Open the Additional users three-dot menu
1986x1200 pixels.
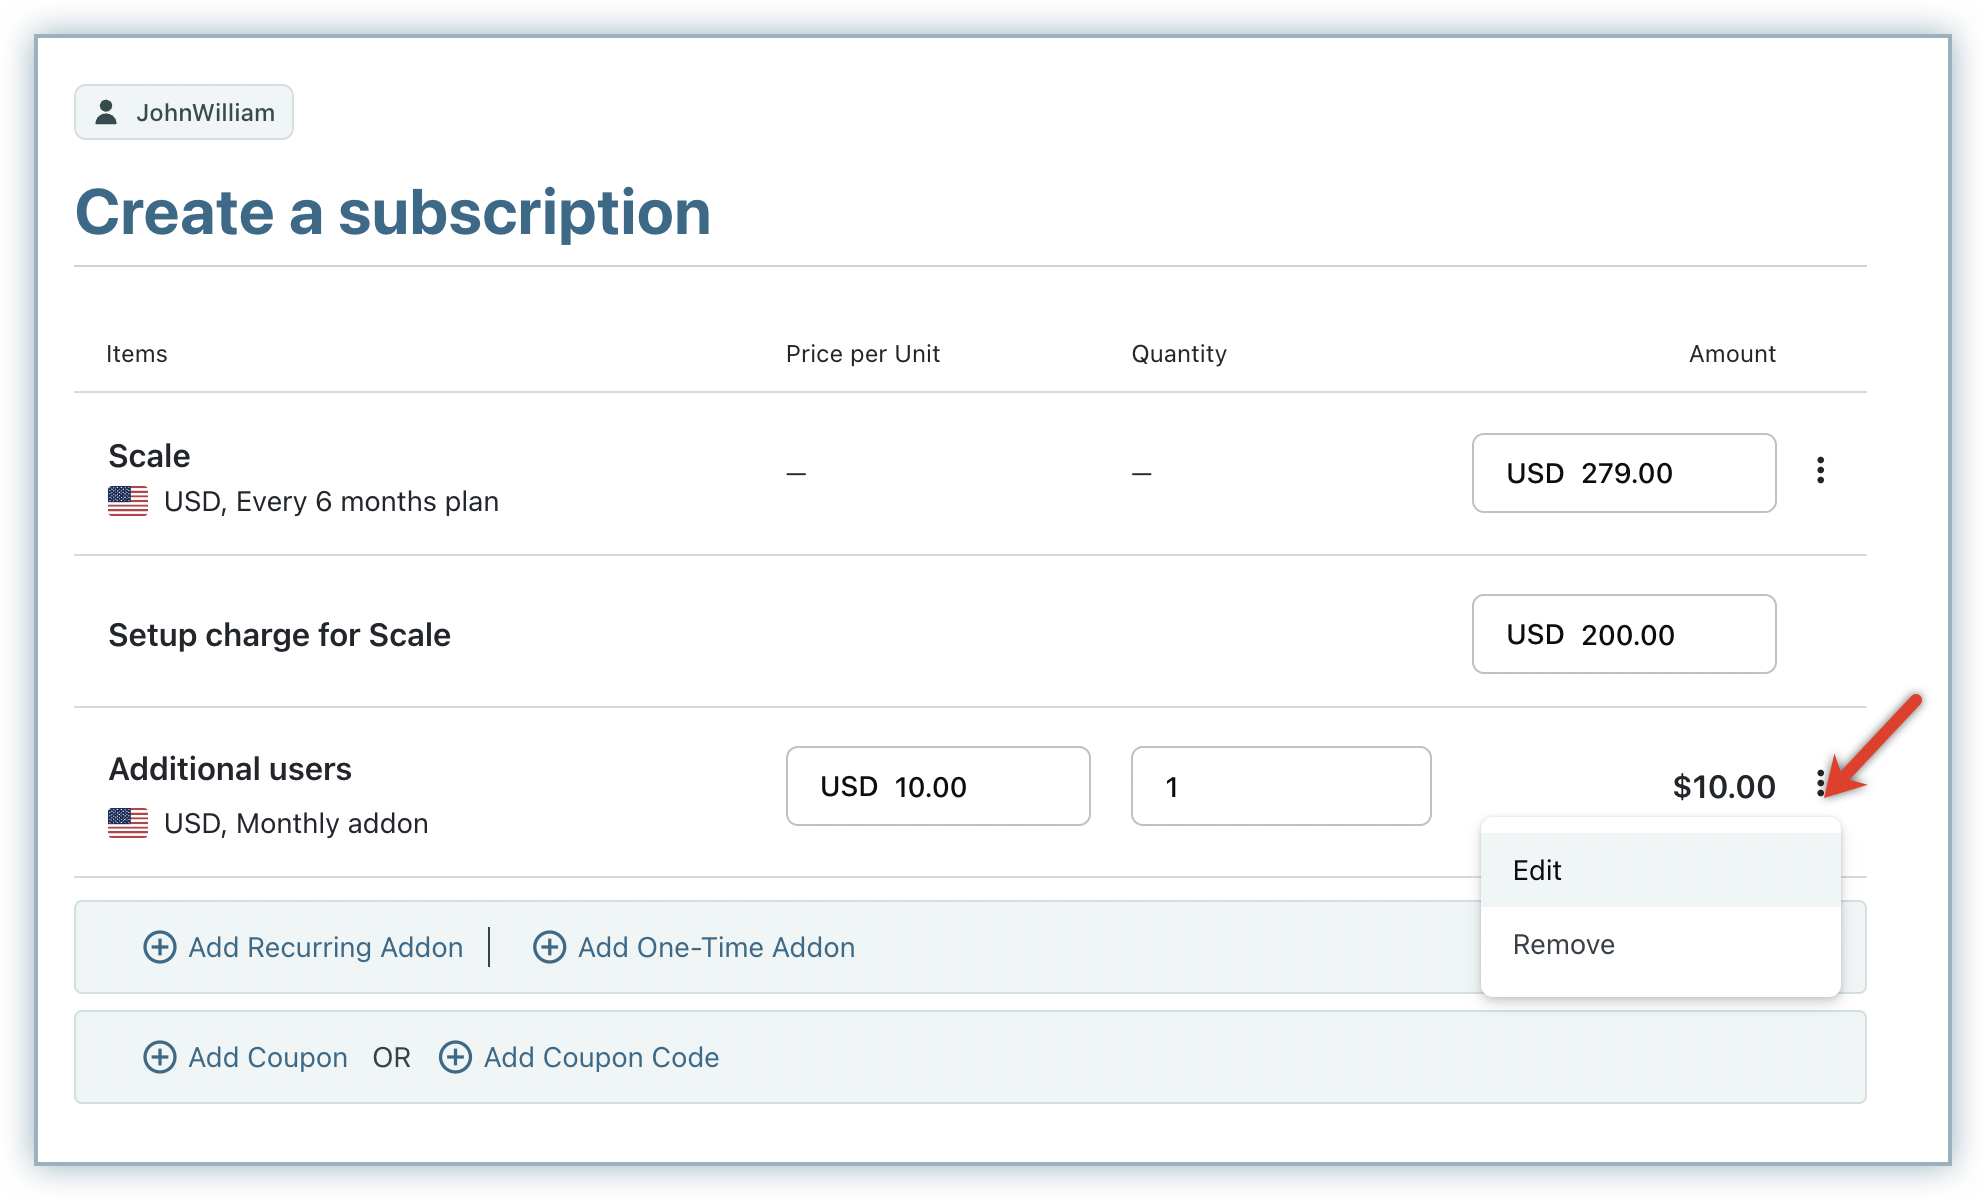1820,783
